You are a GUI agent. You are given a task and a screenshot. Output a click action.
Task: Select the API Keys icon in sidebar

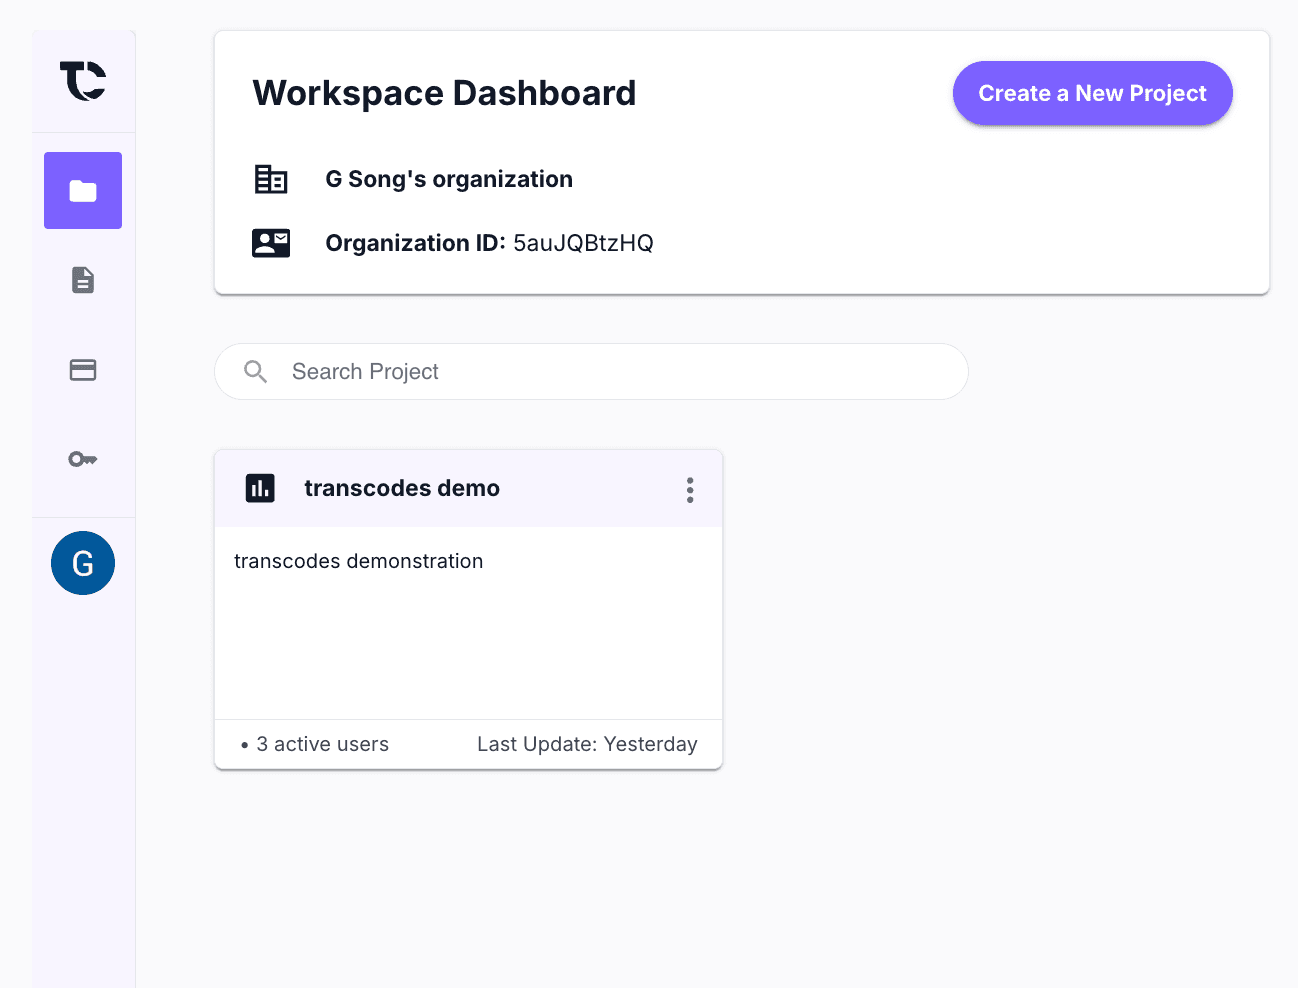(83, 459)
